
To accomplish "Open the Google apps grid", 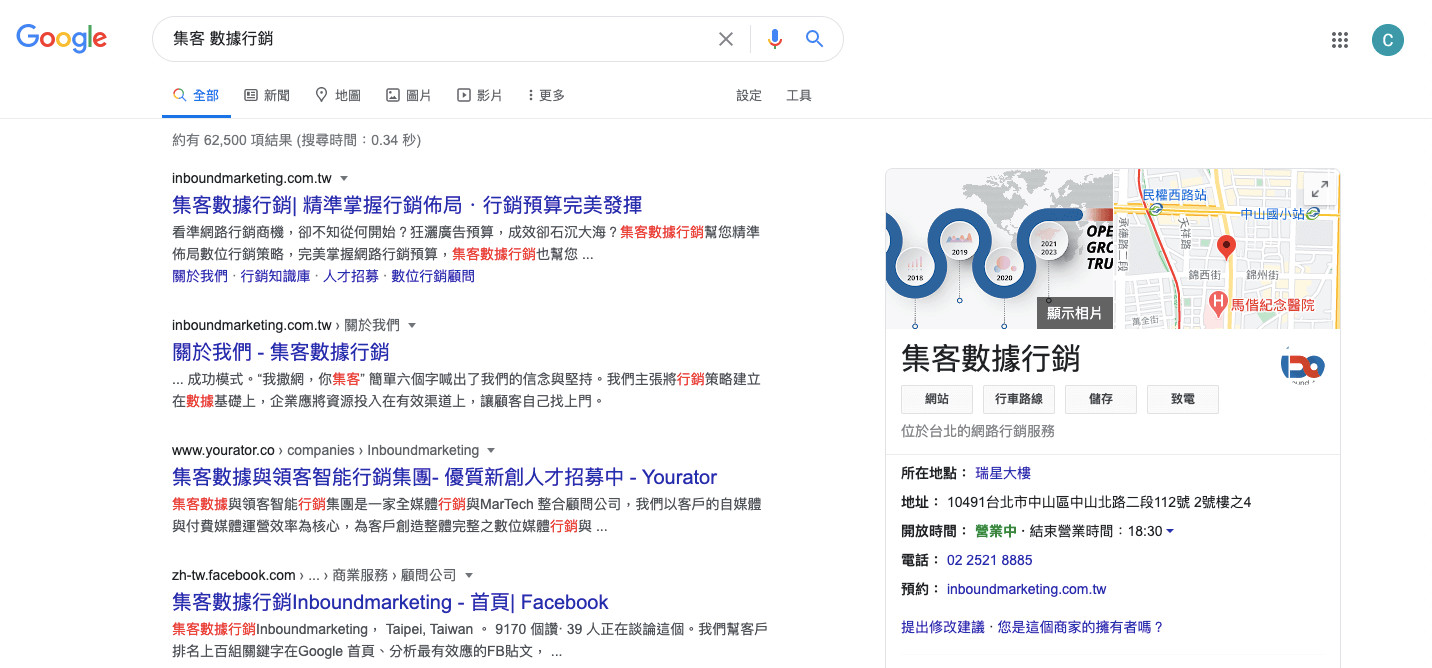I will pos(1340,40).
